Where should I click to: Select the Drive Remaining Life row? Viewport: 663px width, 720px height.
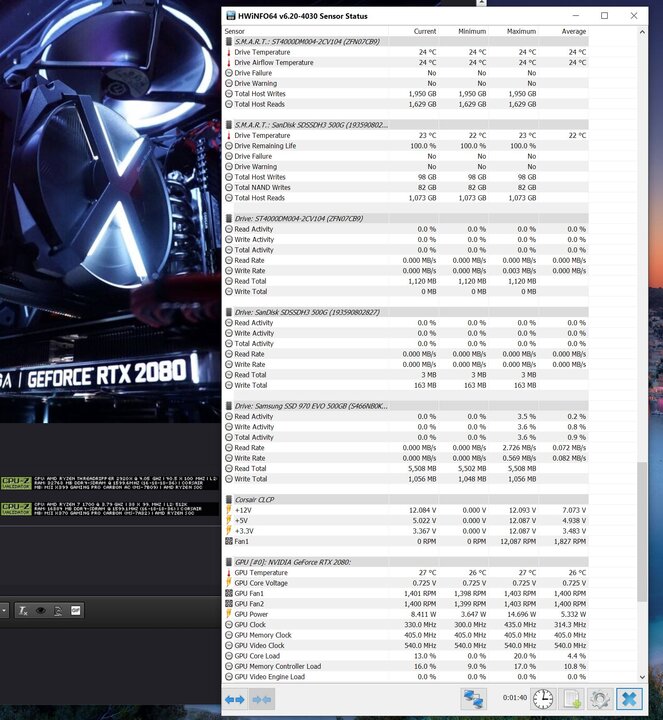point(406,146)
